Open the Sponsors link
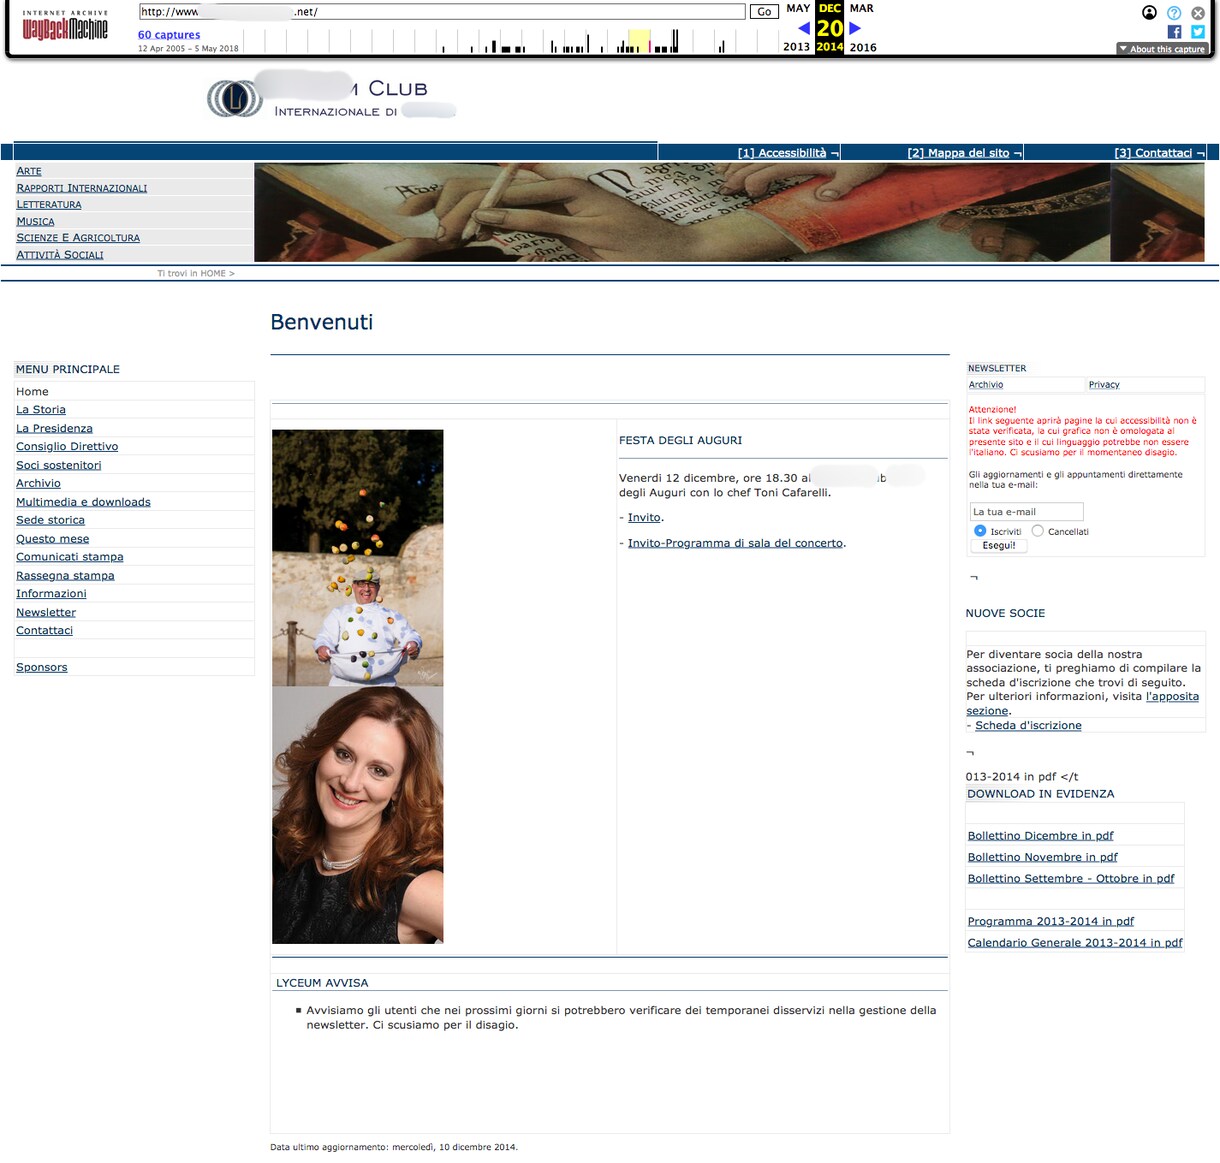This screenshot has width=1220, height=1163. click(42, 667)
